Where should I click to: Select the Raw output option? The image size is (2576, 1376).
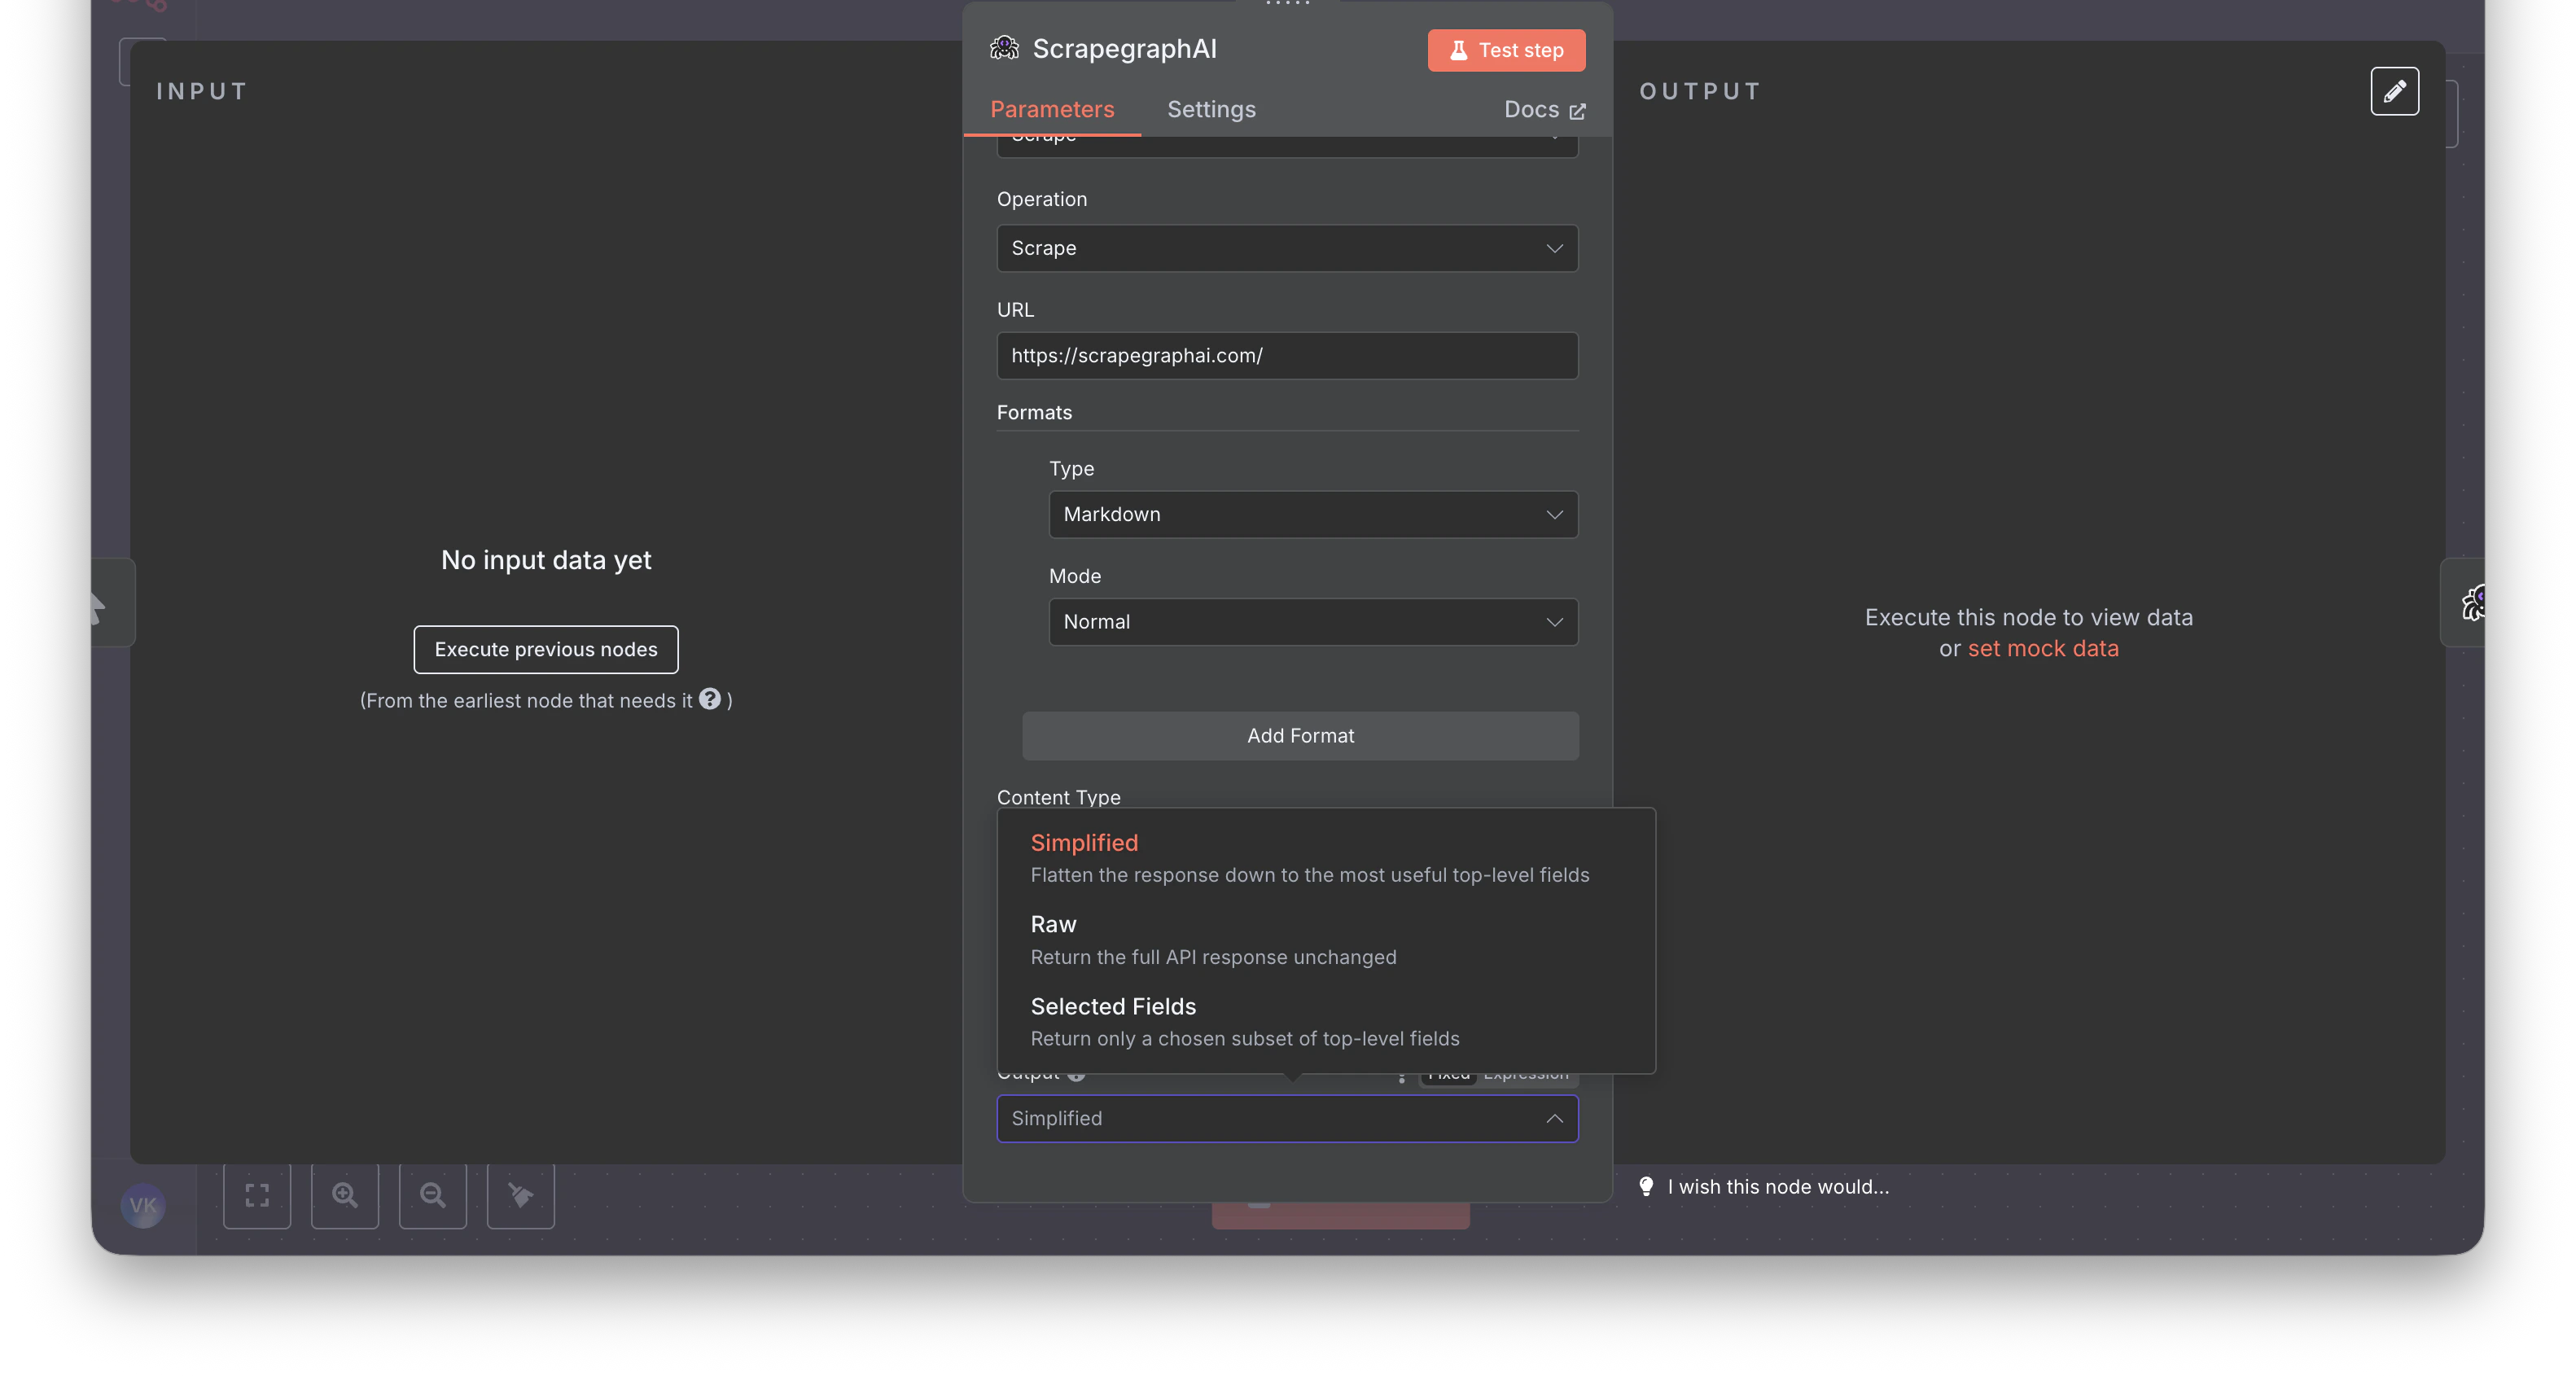pyautogui.click(x=1326, y=940)
